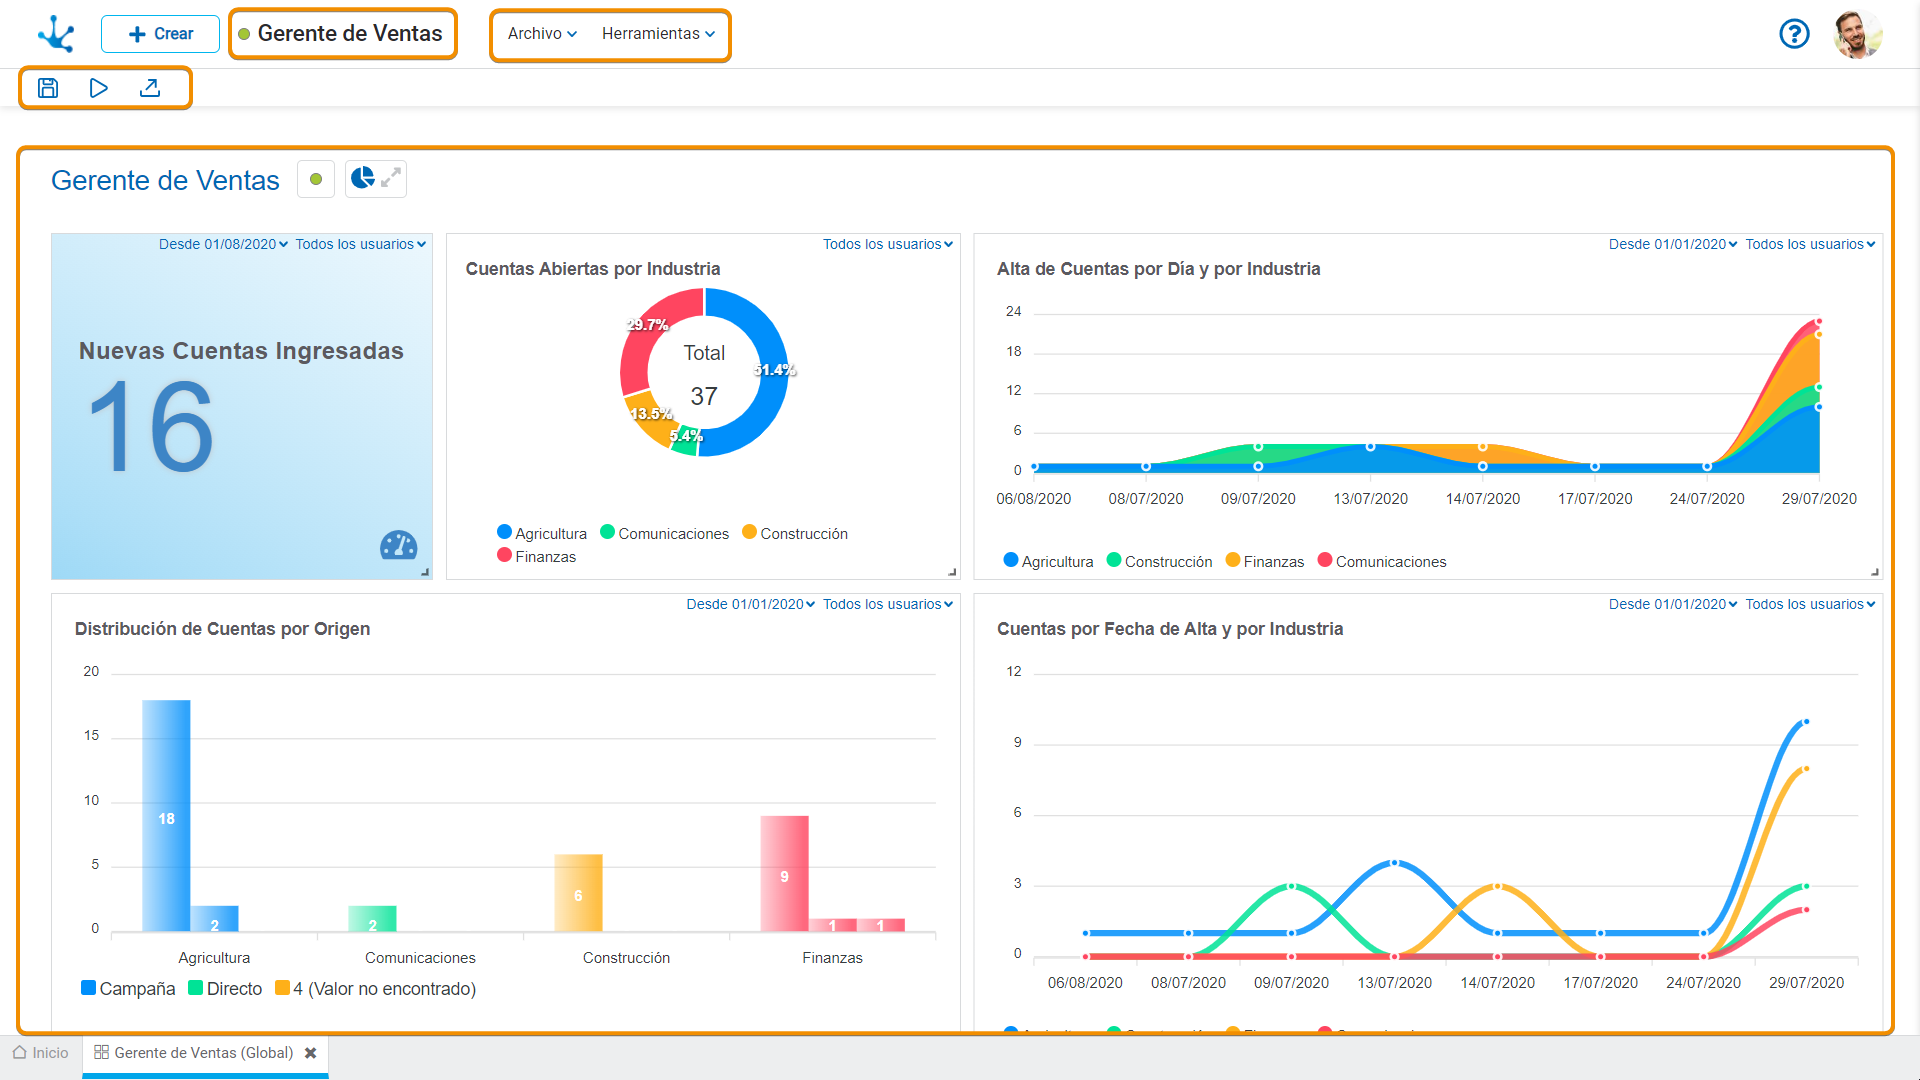Click the gauge icon in Nuevas Cuentas widget

click(398, 545)
